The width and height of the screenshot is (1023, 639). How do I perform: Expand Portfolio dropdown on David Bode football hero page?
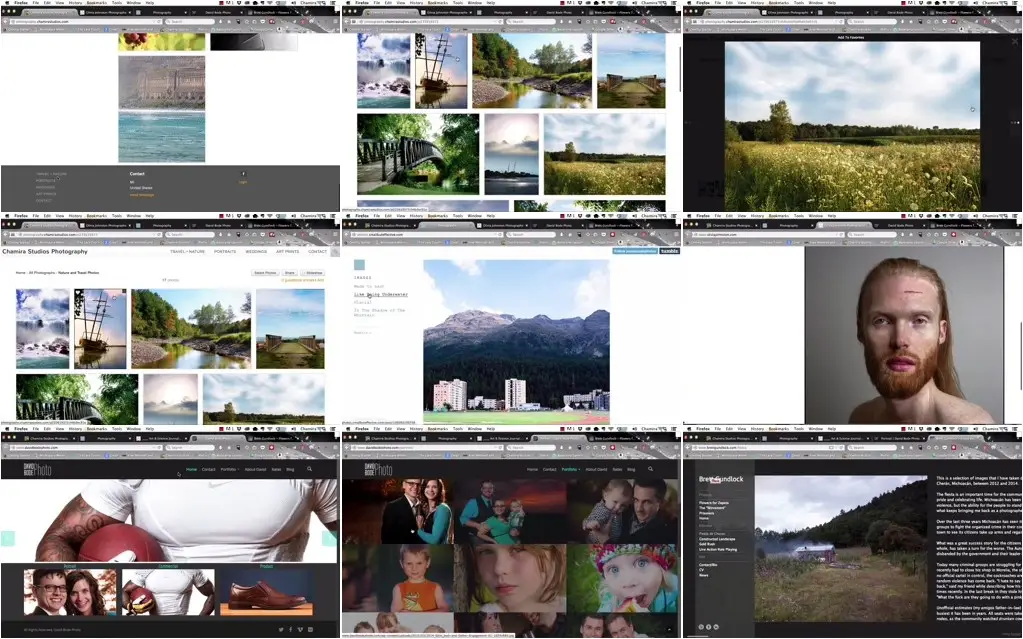coord(229,469)
